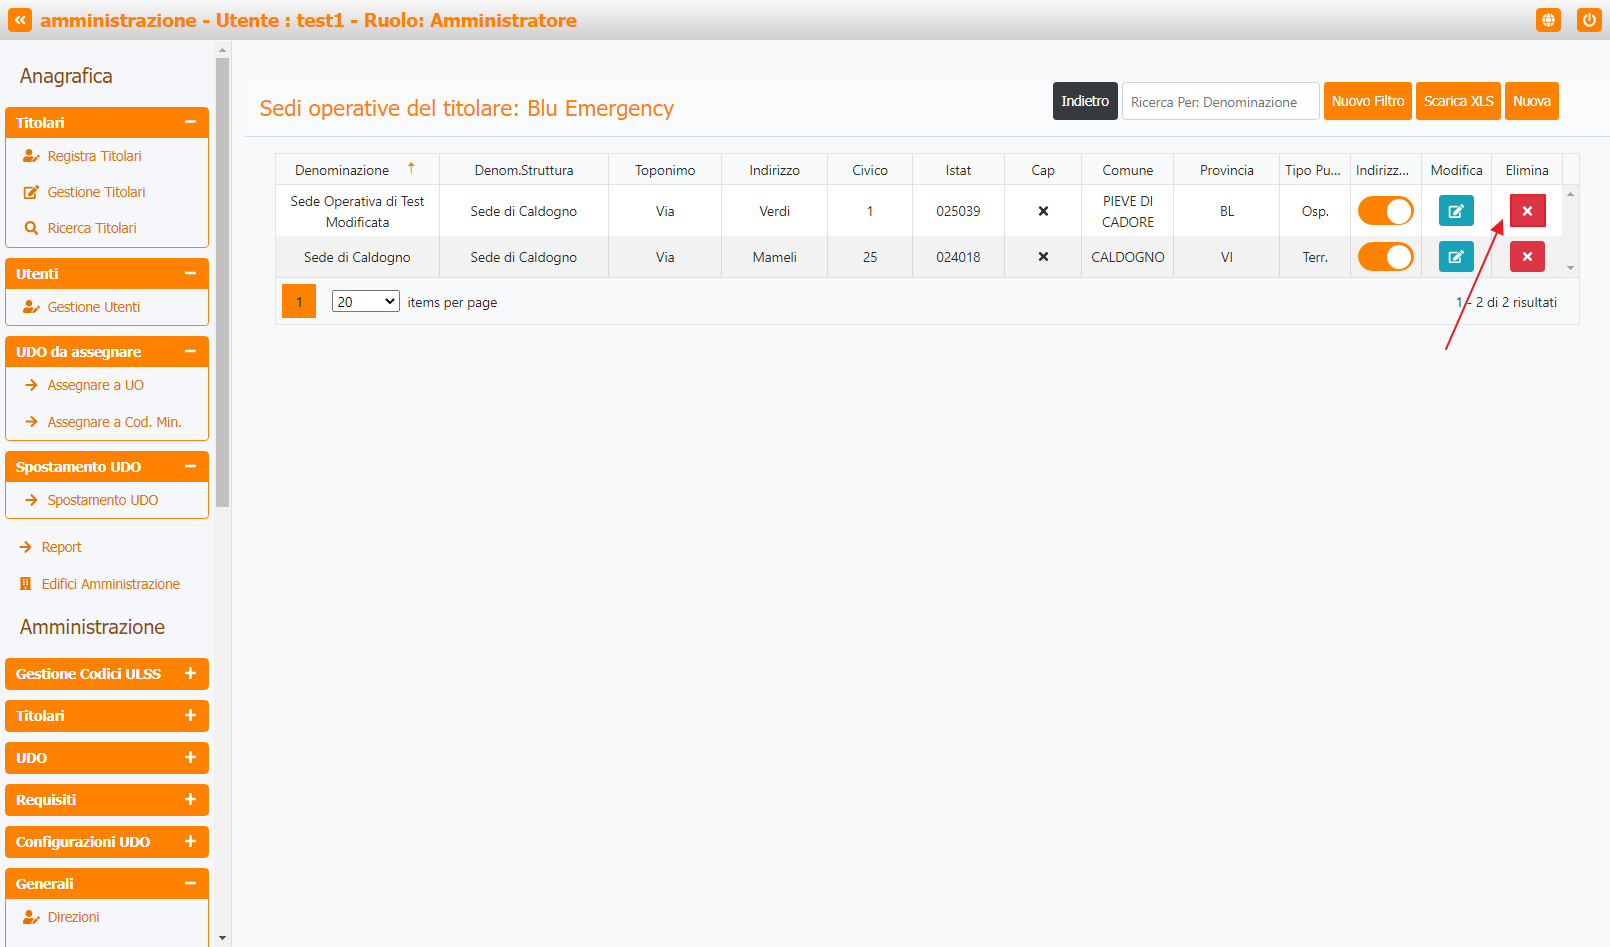The width and height of the screenshot is (1610, 947).
Task: Sort by Toponimo column header
Action: pos(665,170)
